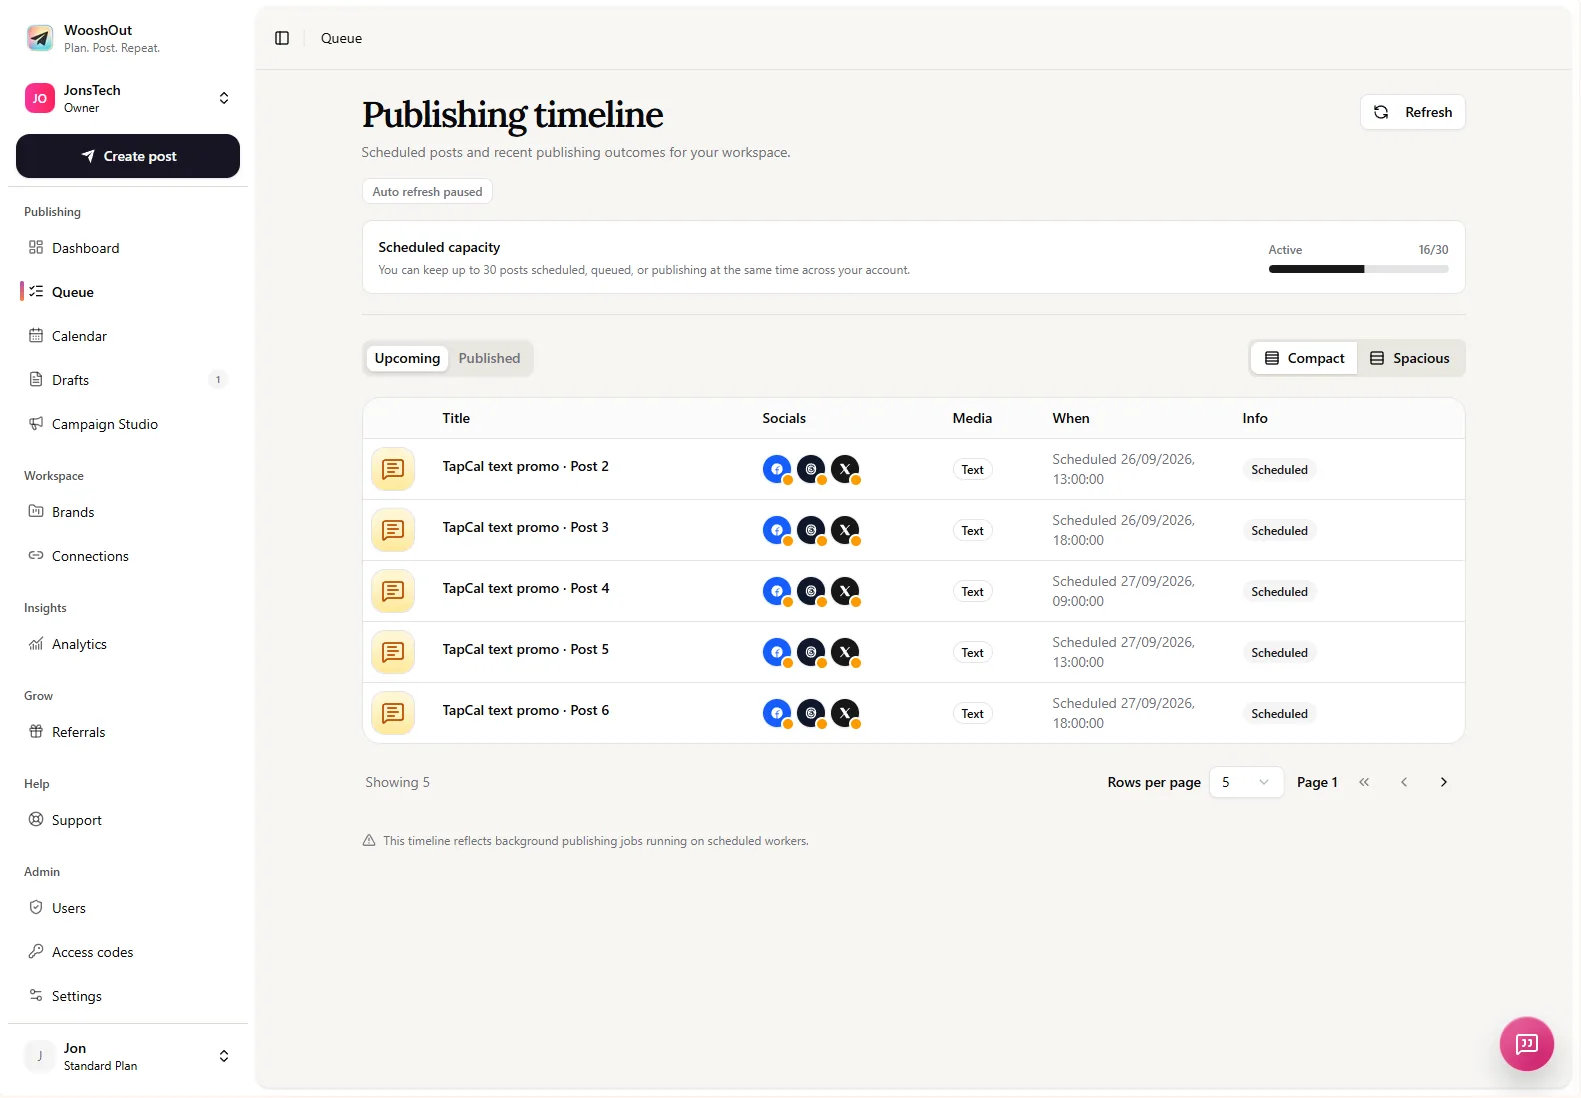The height and width of the screenshot is (1098, 1581).
Task: Open Connections in the sidebar
Action: tap(128, 556)
